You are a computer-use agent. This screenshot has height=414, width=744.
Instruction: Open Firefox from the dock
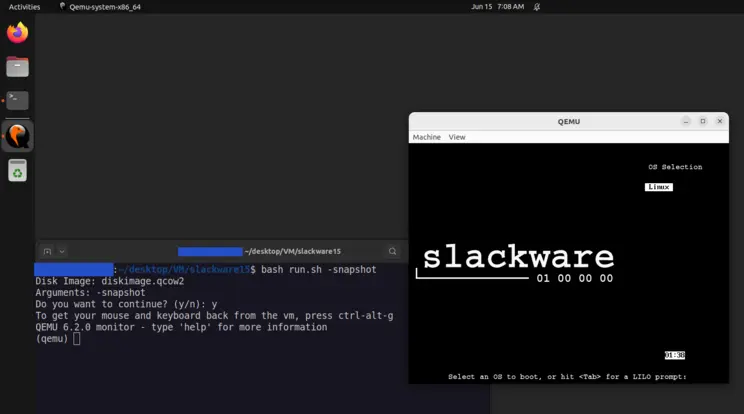(18, 32)
